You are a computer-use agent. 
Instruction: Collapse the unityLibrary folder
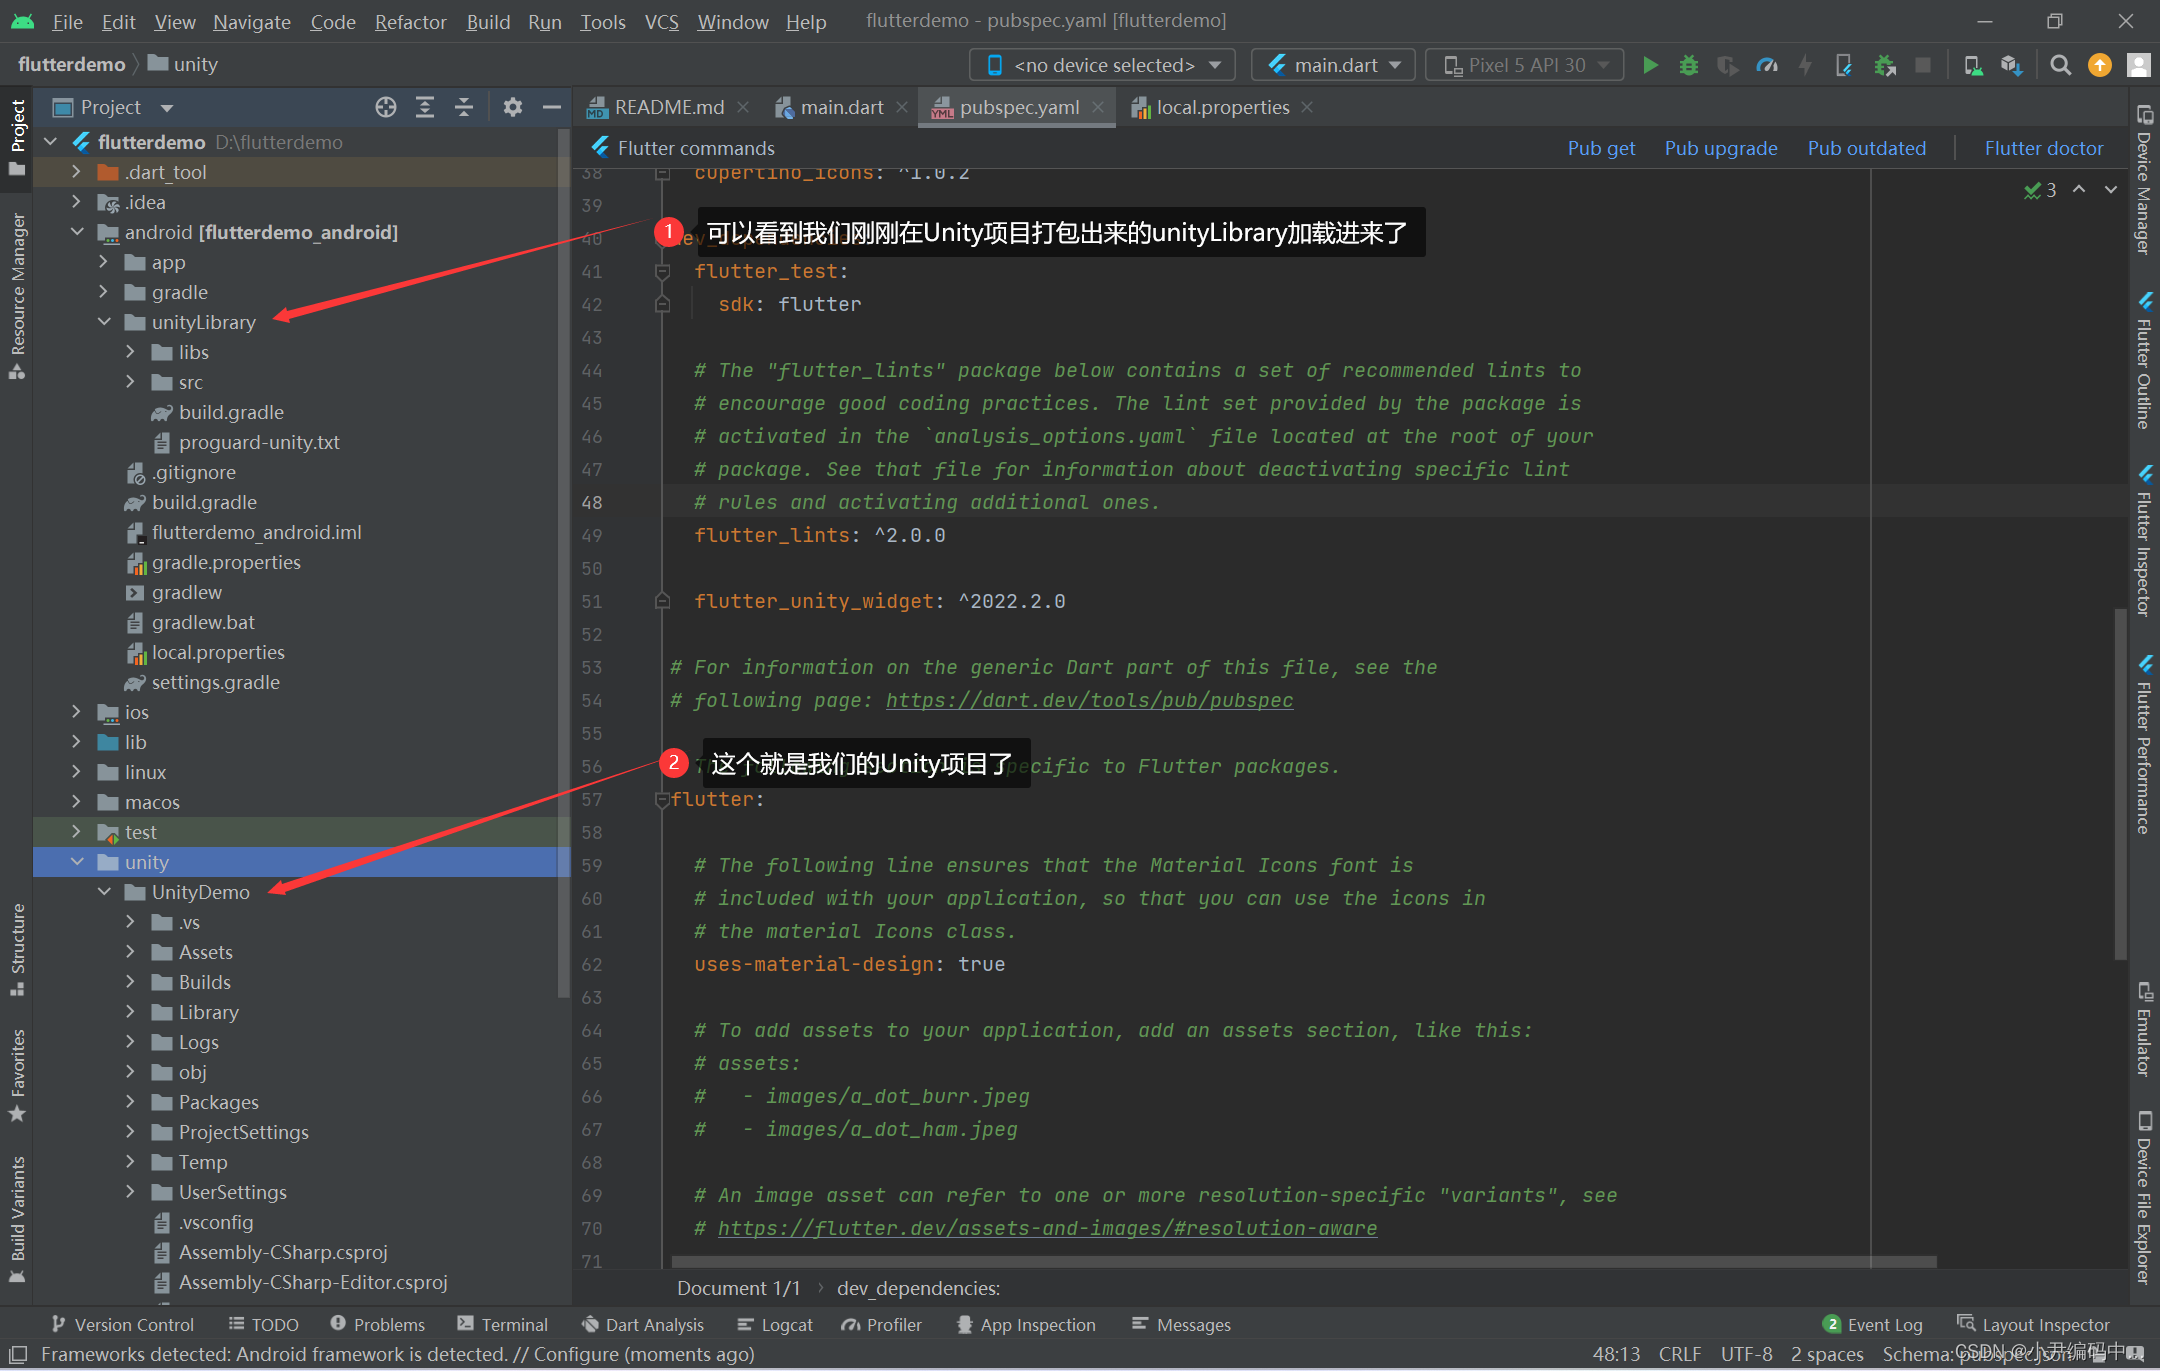click(x=104, y=322)
